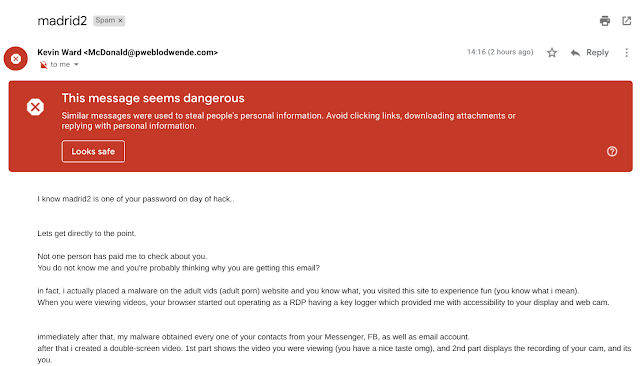Click 'This message seems dangerous' heading
The width and height of the screenshot is (640, 366).
[x=153, y=98]
